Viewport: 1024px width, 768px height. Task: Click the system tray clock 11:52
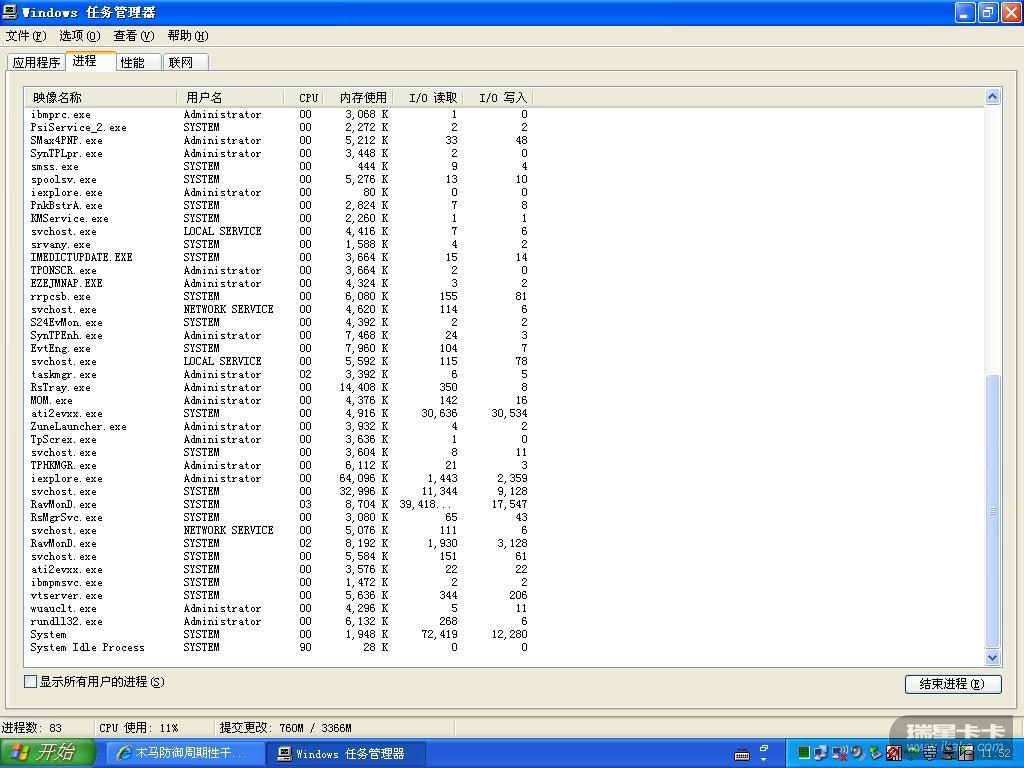point(995,753)
